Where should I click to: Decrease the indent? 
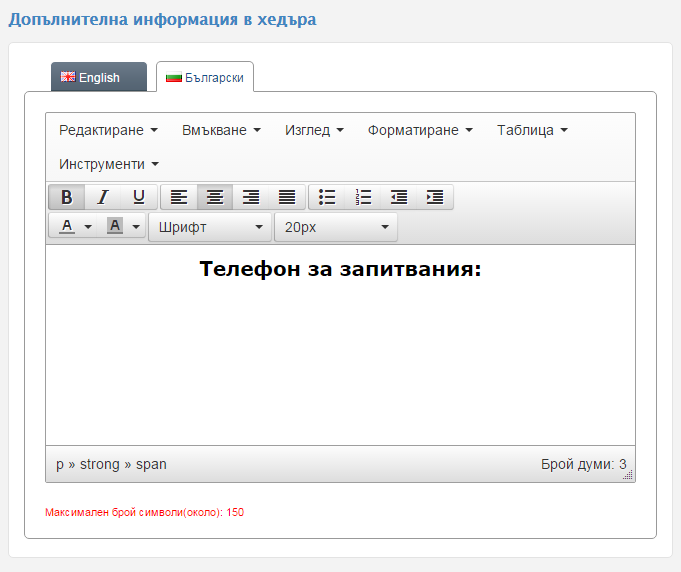pos(399,197)
